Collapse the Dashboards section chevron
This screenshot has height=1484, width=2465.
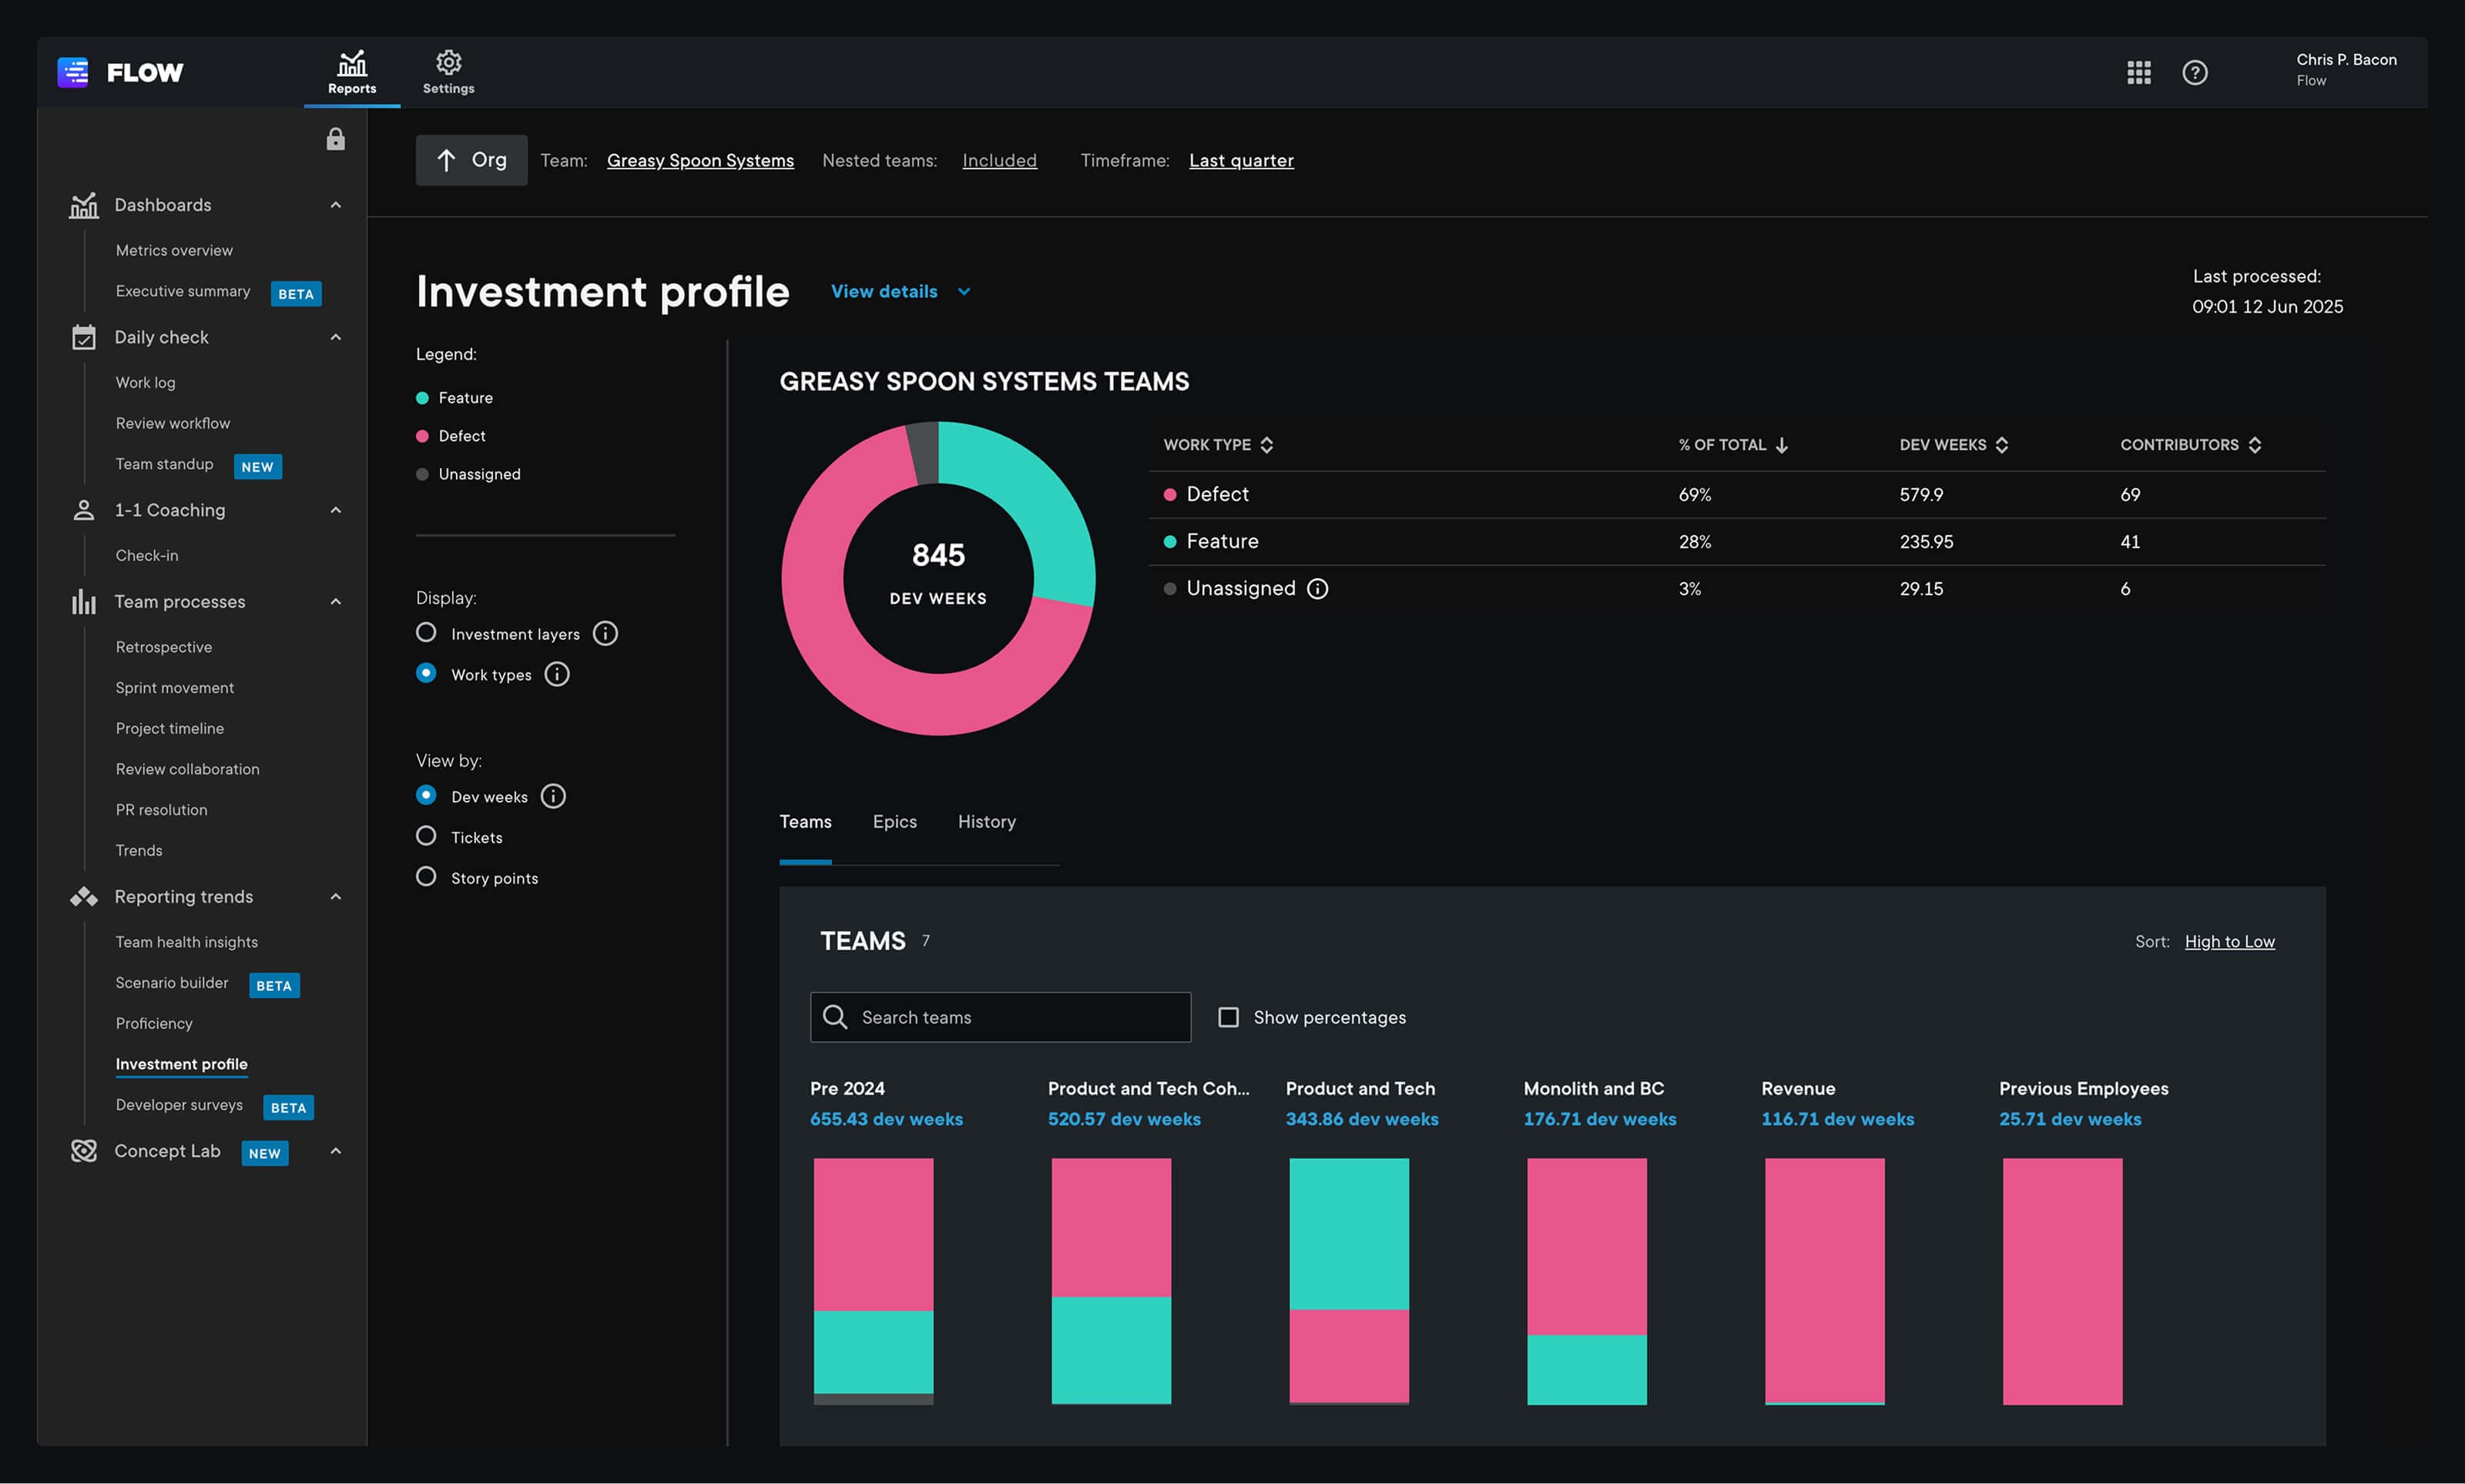336,205
